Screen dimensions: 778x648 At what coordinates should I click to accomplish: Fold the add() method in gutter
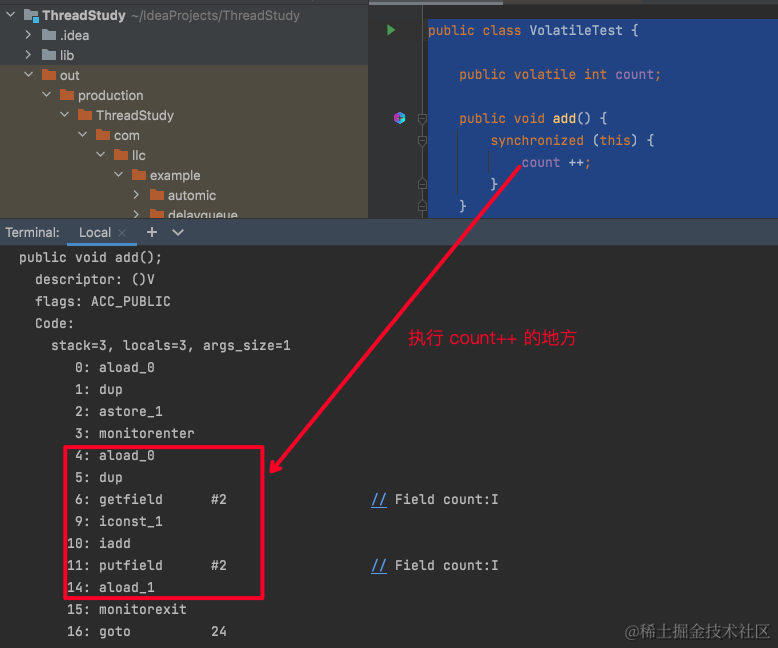pyautogui.click(x=422, y=119)
